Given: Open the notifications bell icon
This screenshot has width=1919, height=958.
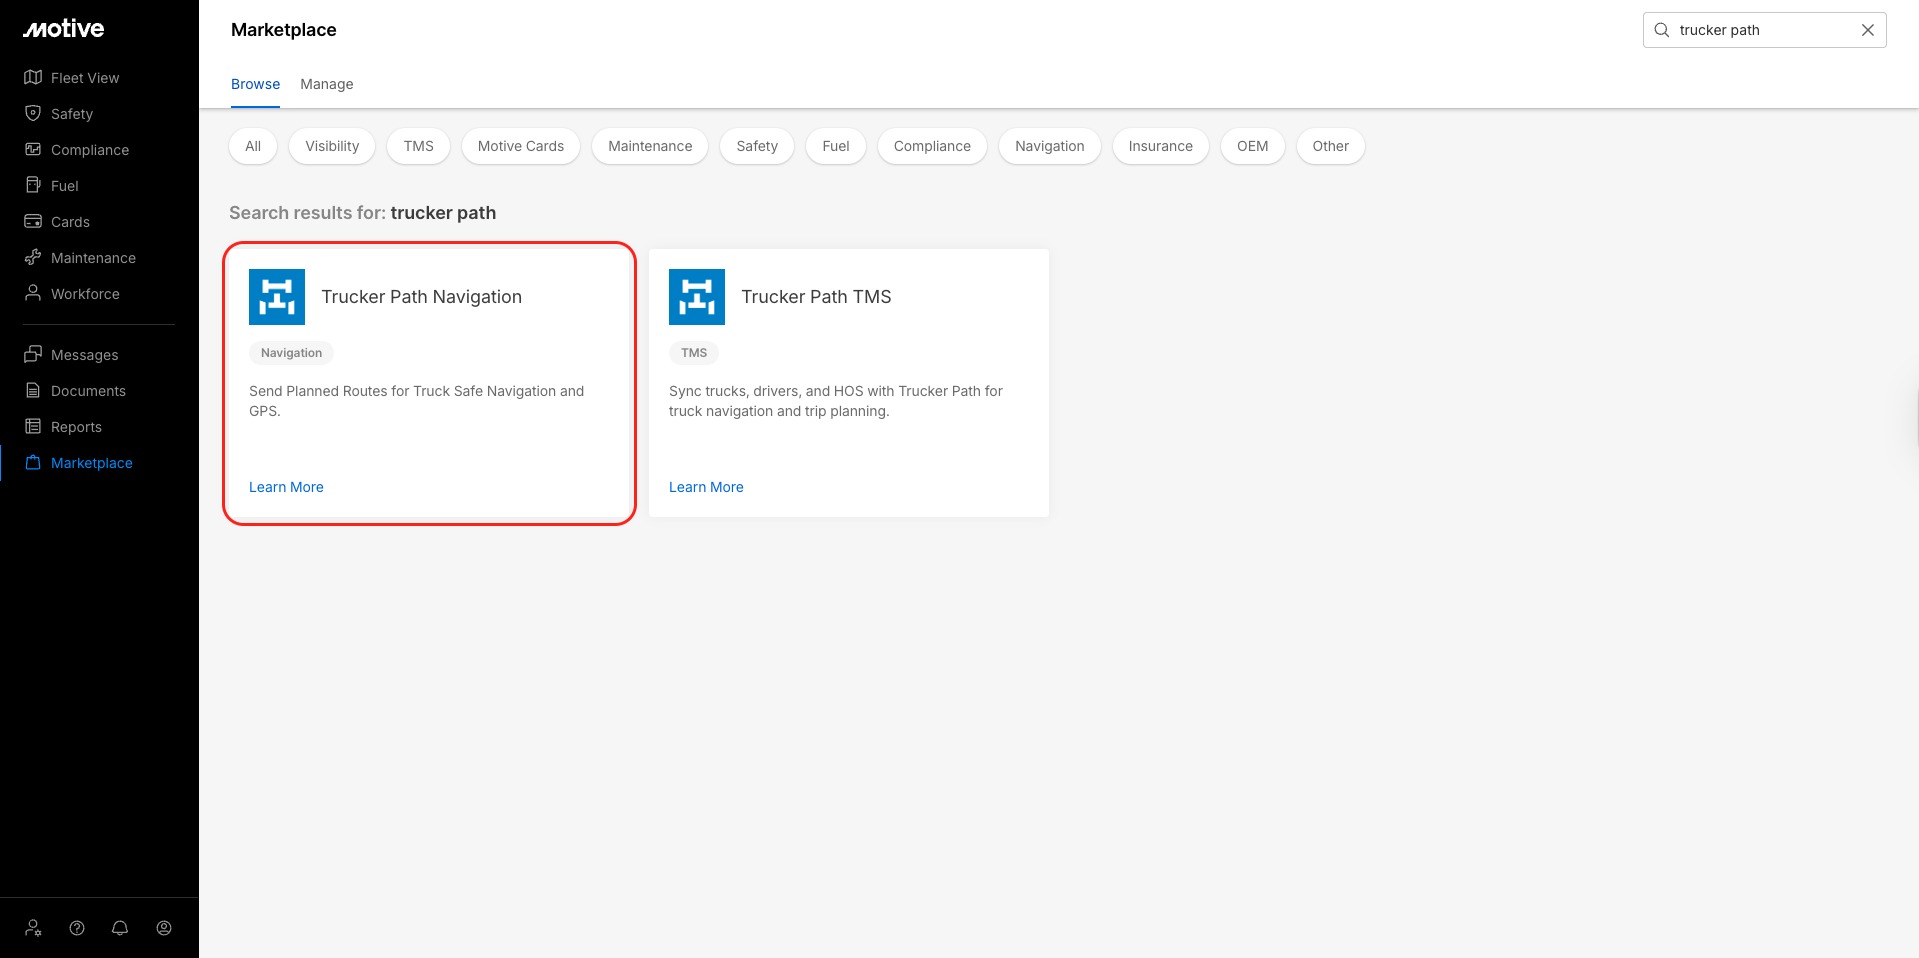Looking at the screenshot, I should [120, 928].
